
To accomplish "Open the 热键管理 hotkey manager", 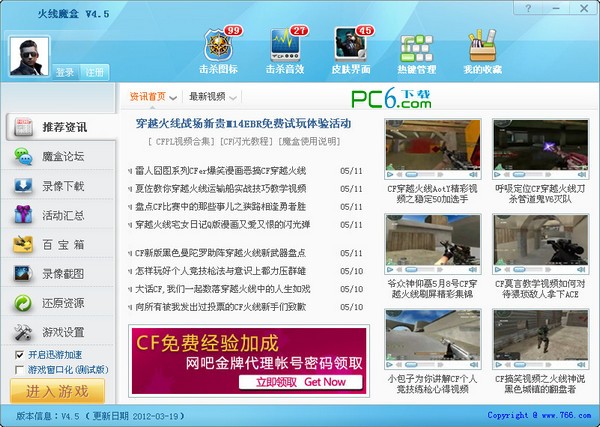I will [417, 54].
